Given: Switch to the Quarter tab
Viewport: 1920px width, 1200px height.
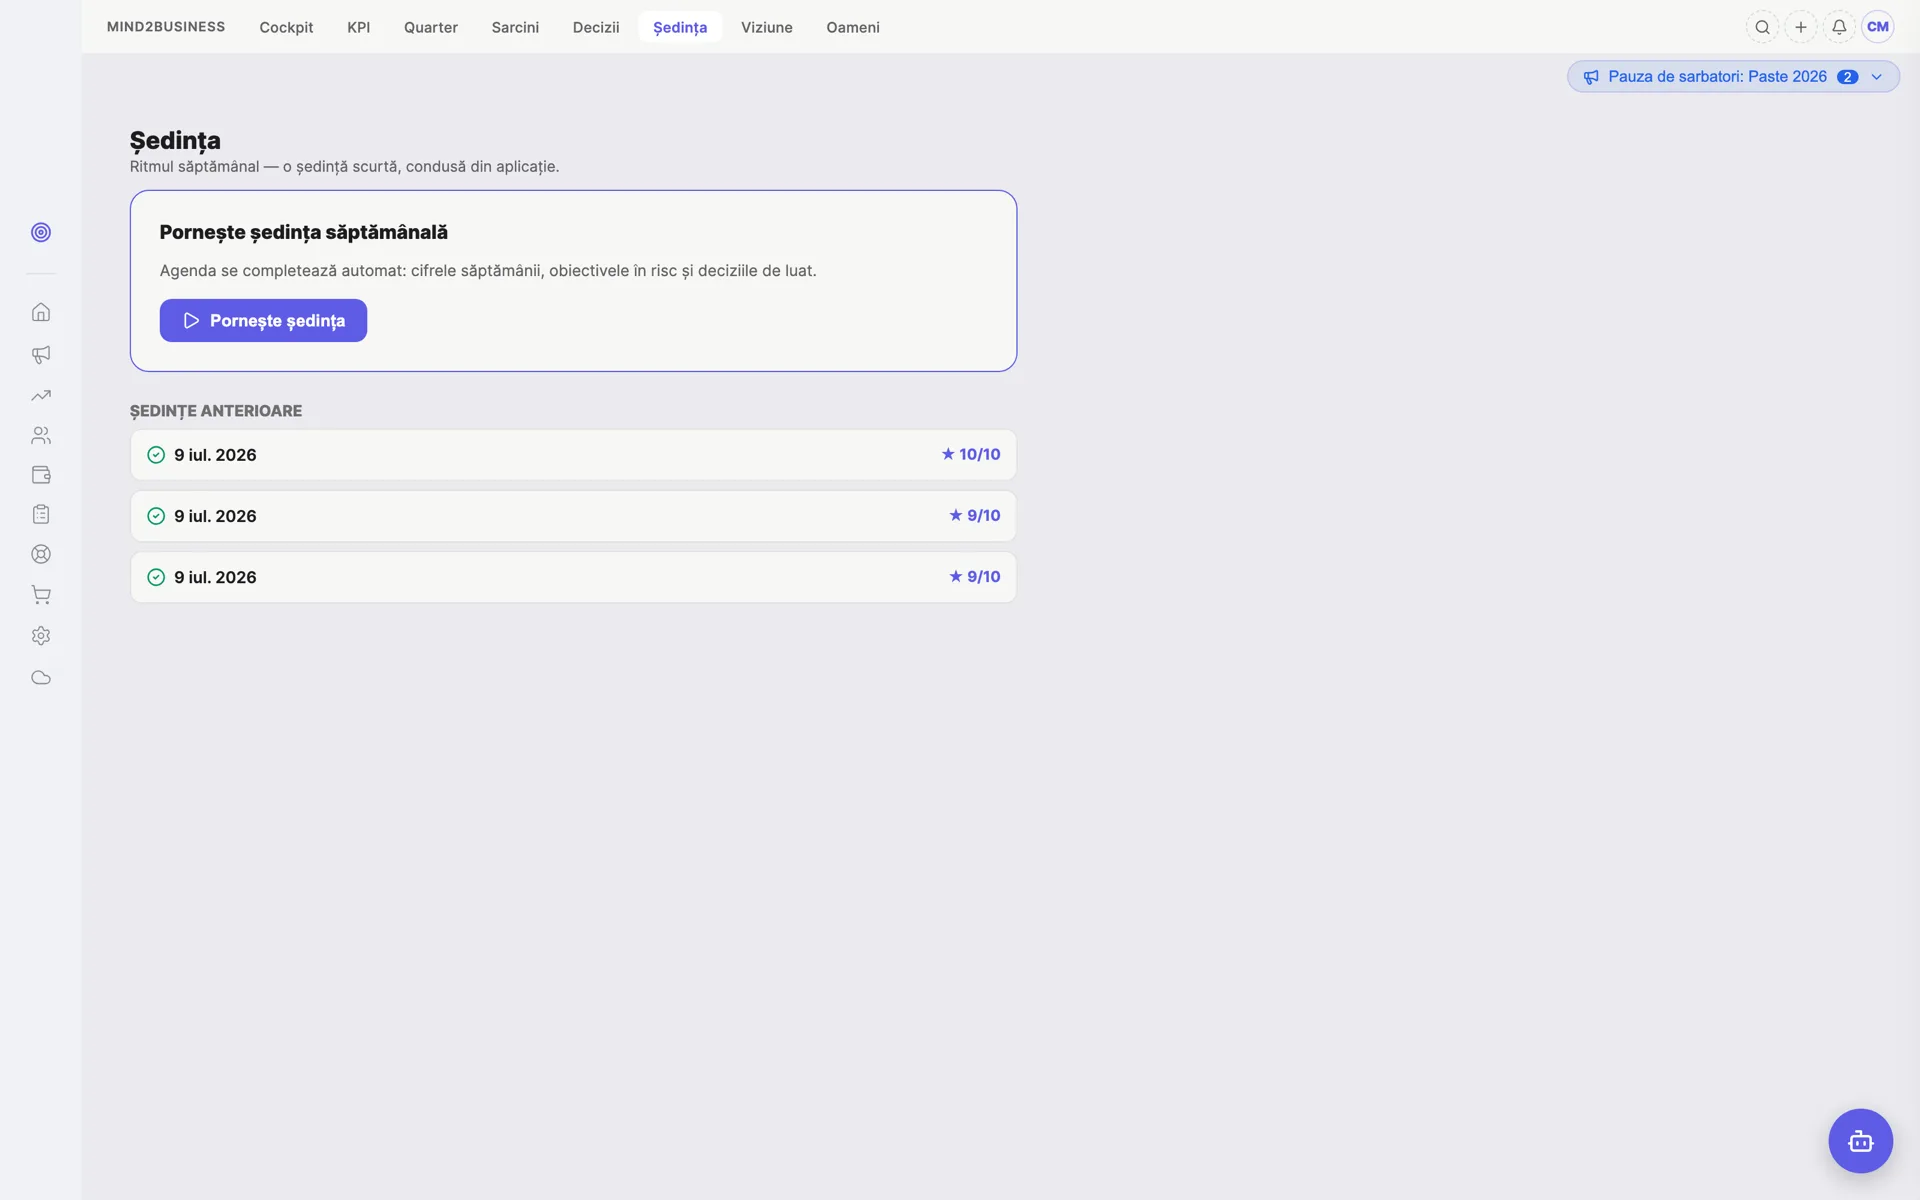Looking at the screenshot, I should click(x=431, y=27).
